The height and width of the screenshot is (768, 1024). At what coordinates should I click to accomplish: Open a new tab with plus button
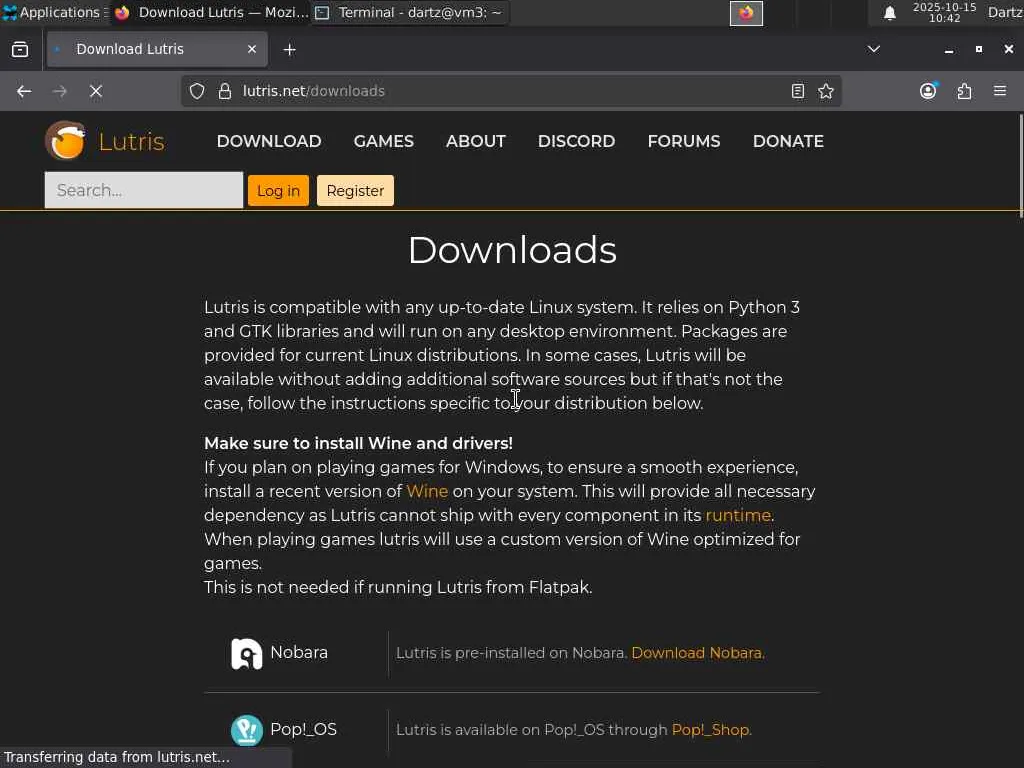click(x=289, y=50)
